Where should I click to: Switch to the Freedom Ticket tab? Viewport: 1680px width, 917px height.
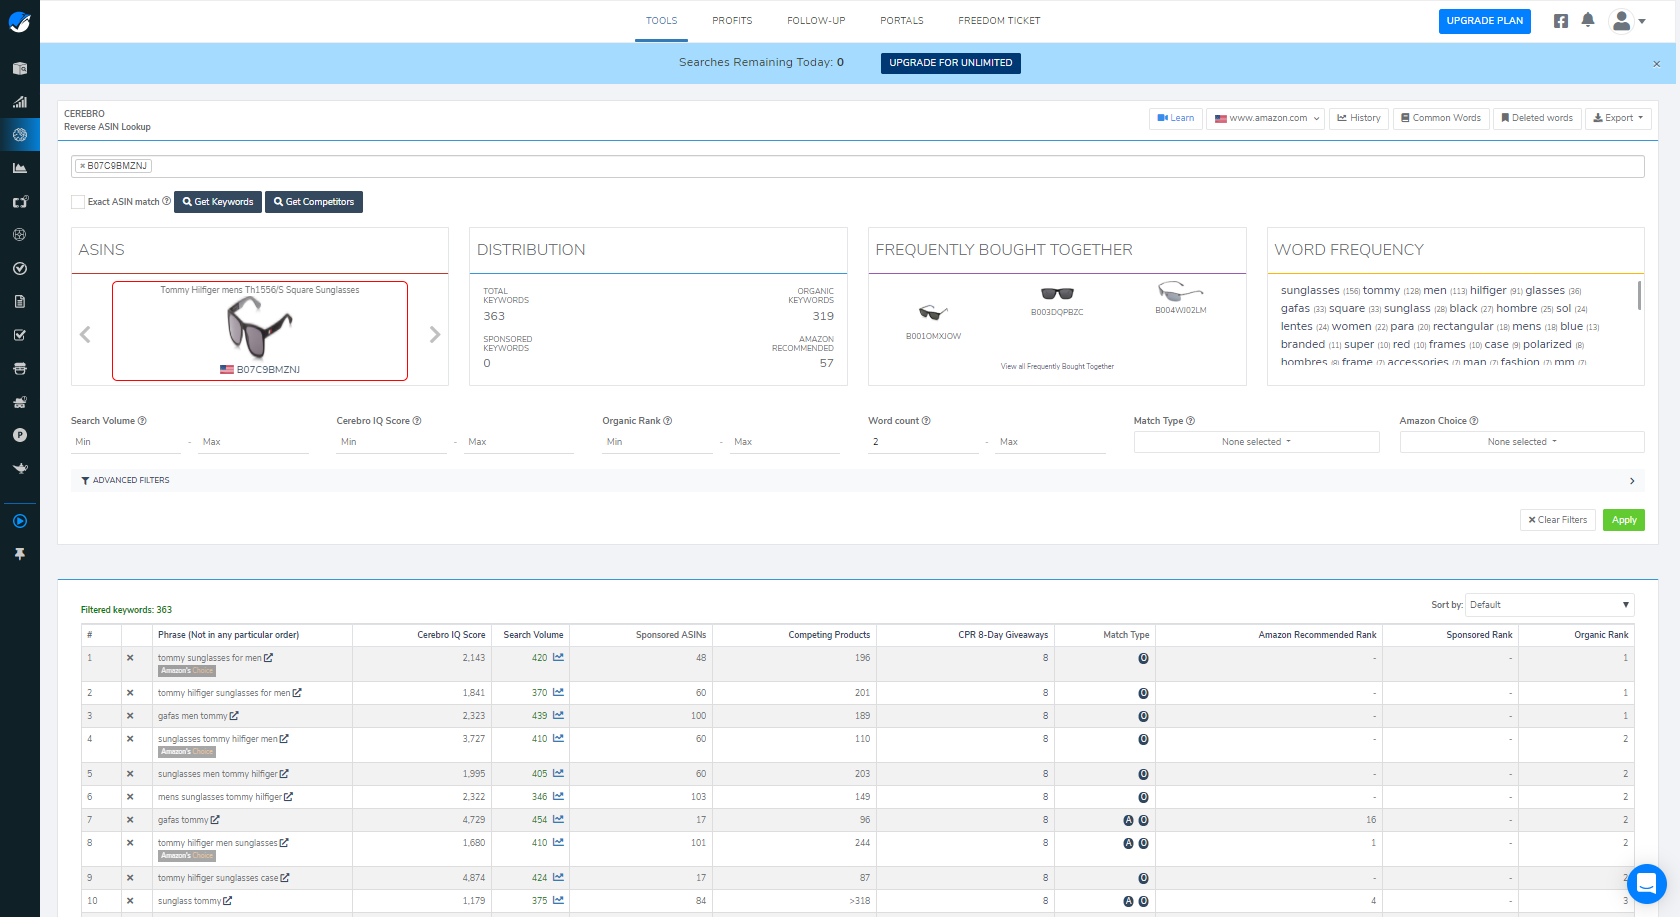[x=999, y=21]
